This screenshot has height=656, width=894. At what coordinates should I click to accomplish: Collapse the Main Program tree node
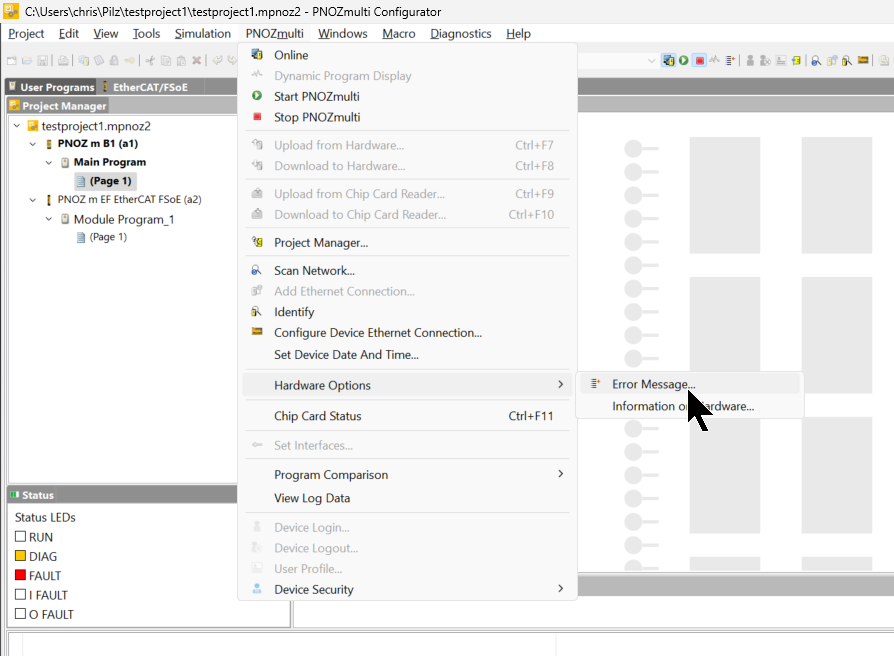point(49,162)
